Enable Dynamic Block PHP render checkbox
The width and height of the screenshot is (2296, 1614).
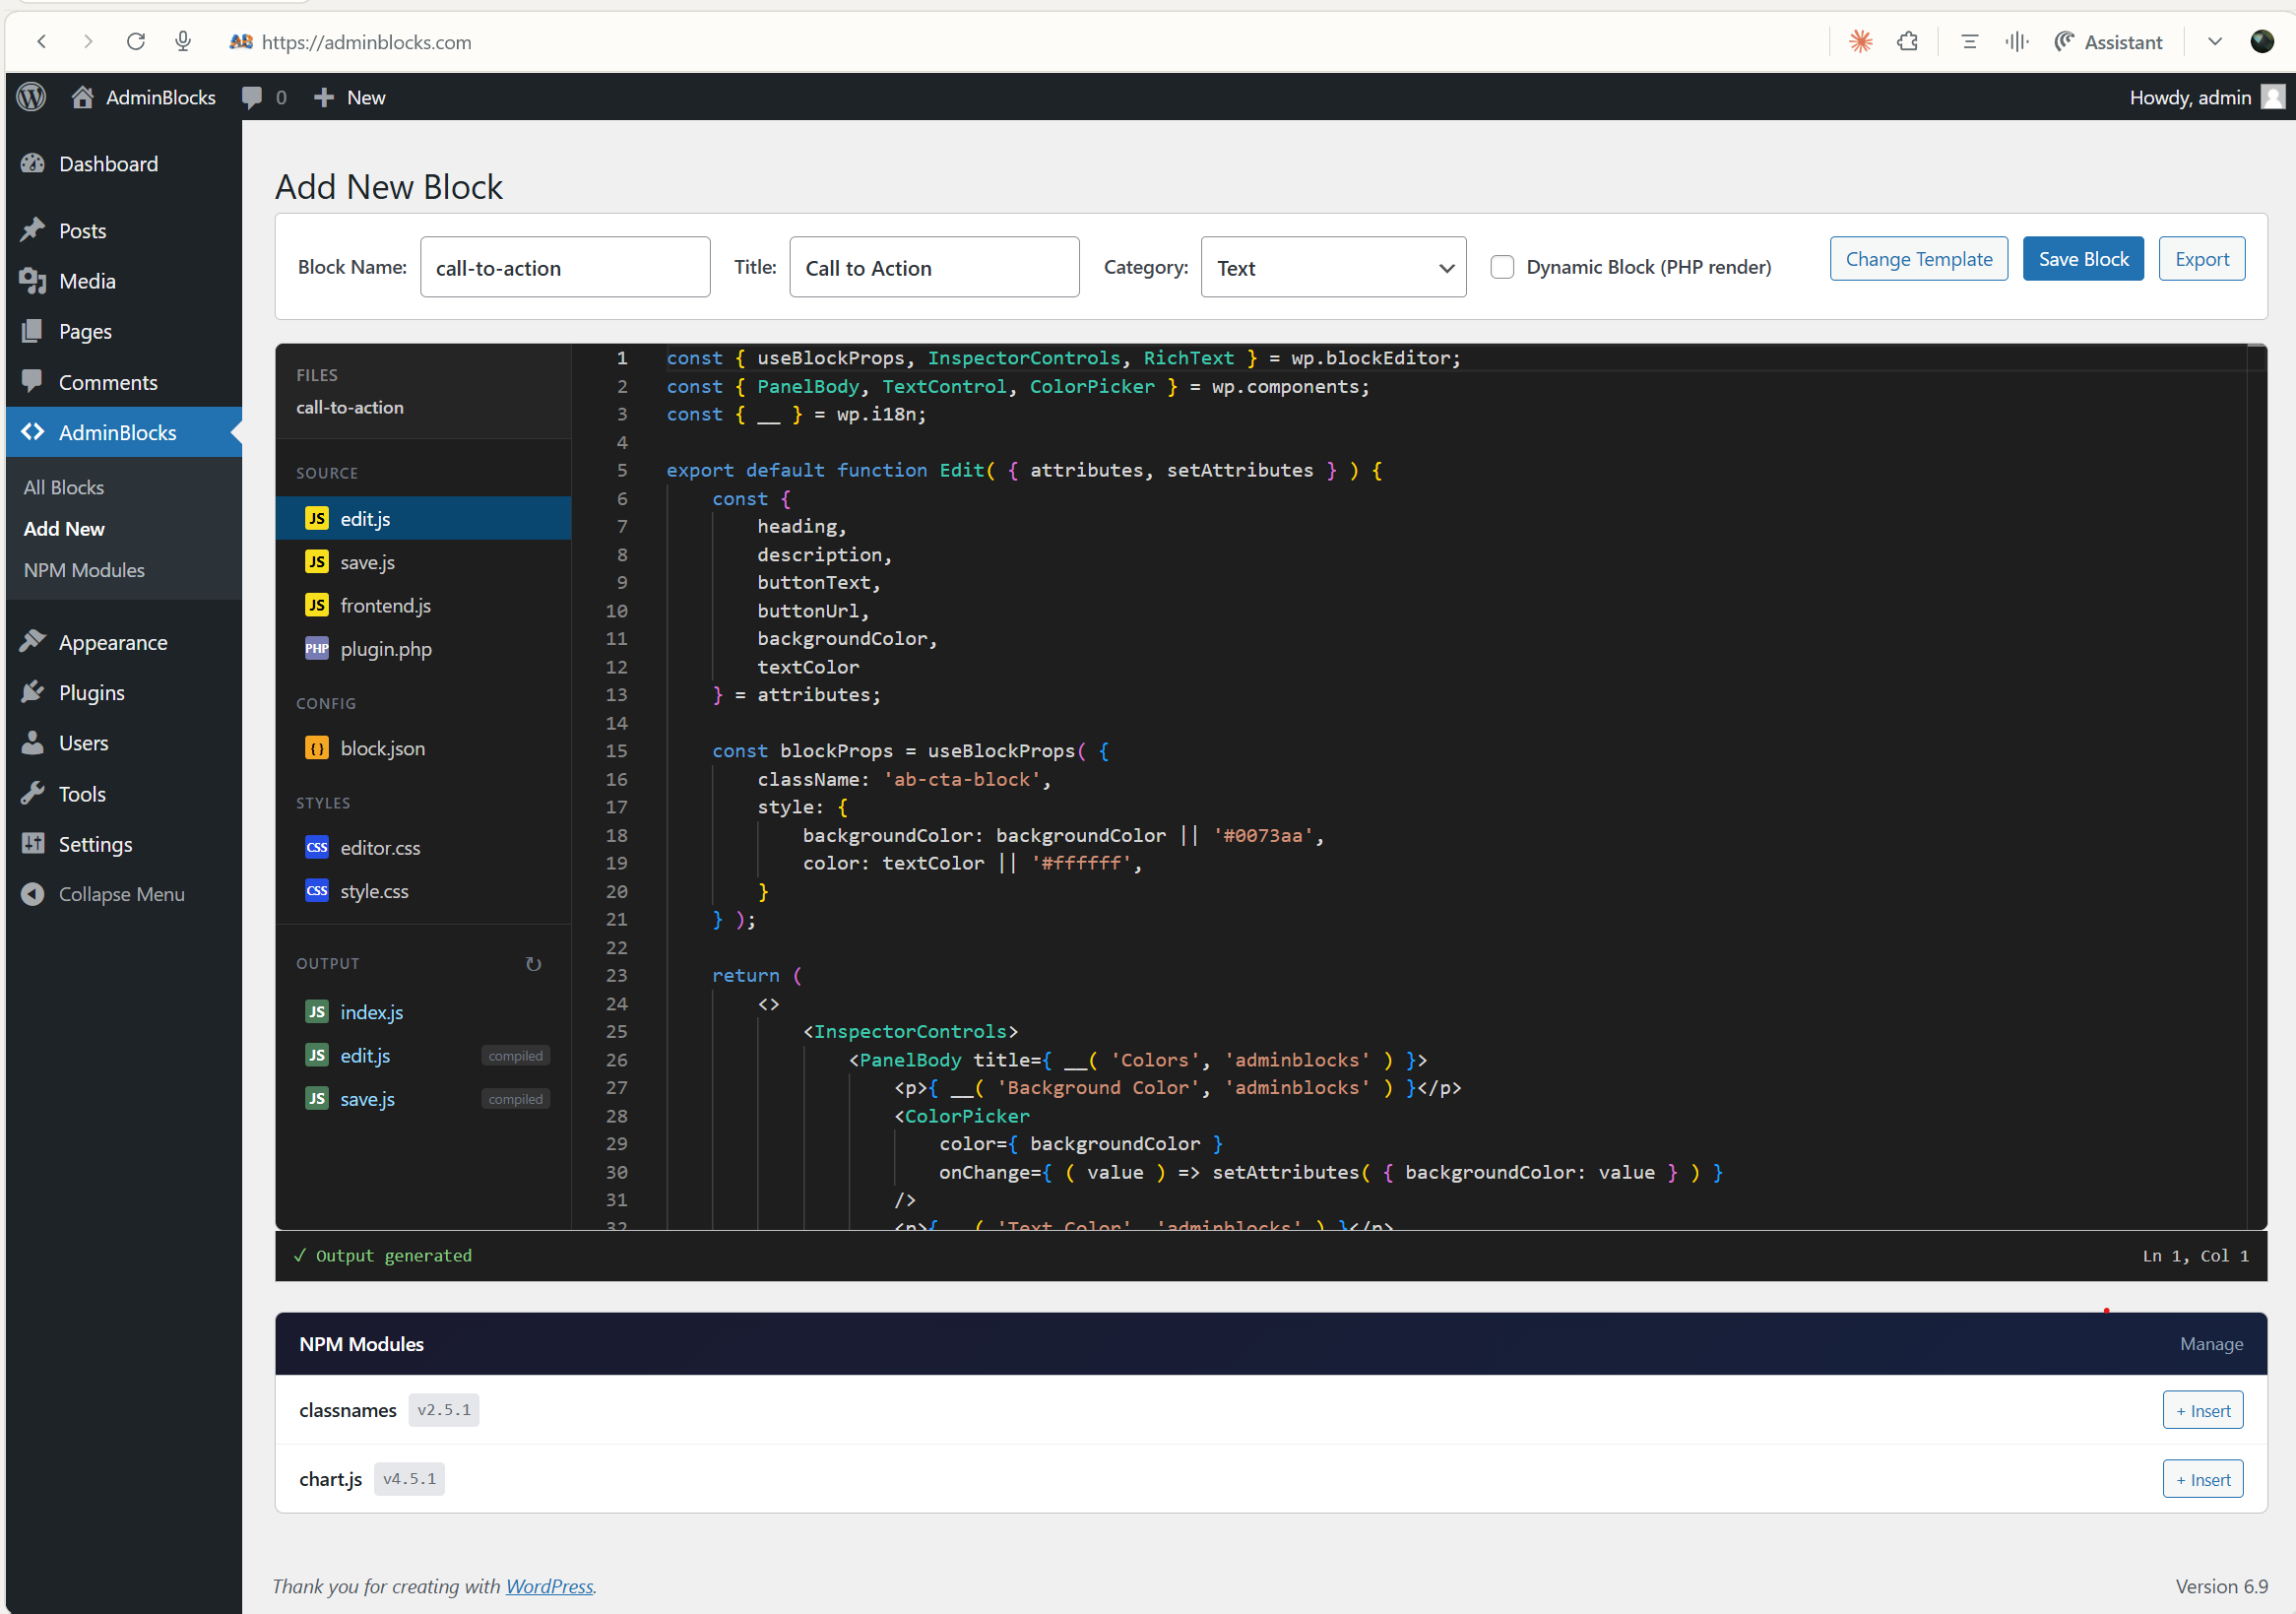(x=1501, y=267)
